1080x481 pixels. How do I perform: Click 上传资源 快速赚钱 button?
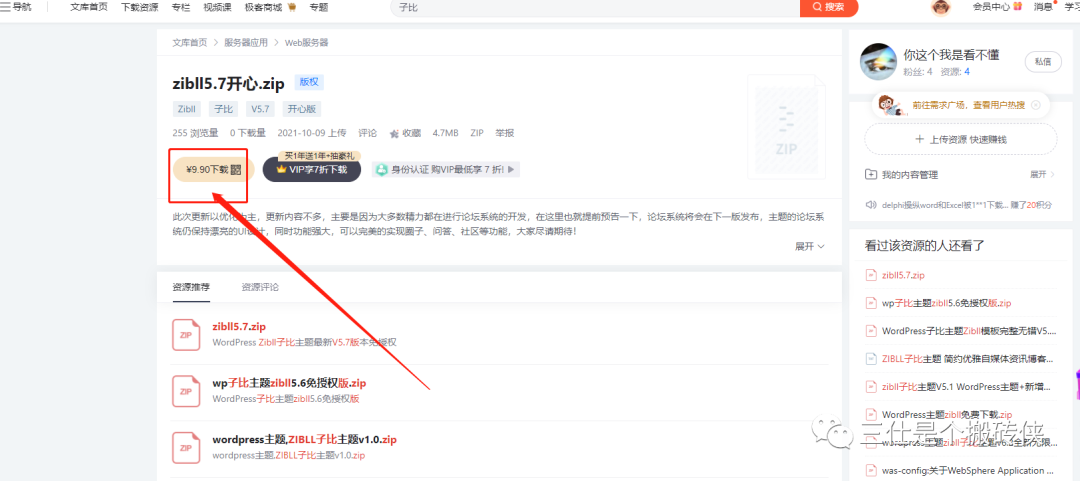point(961,139)
